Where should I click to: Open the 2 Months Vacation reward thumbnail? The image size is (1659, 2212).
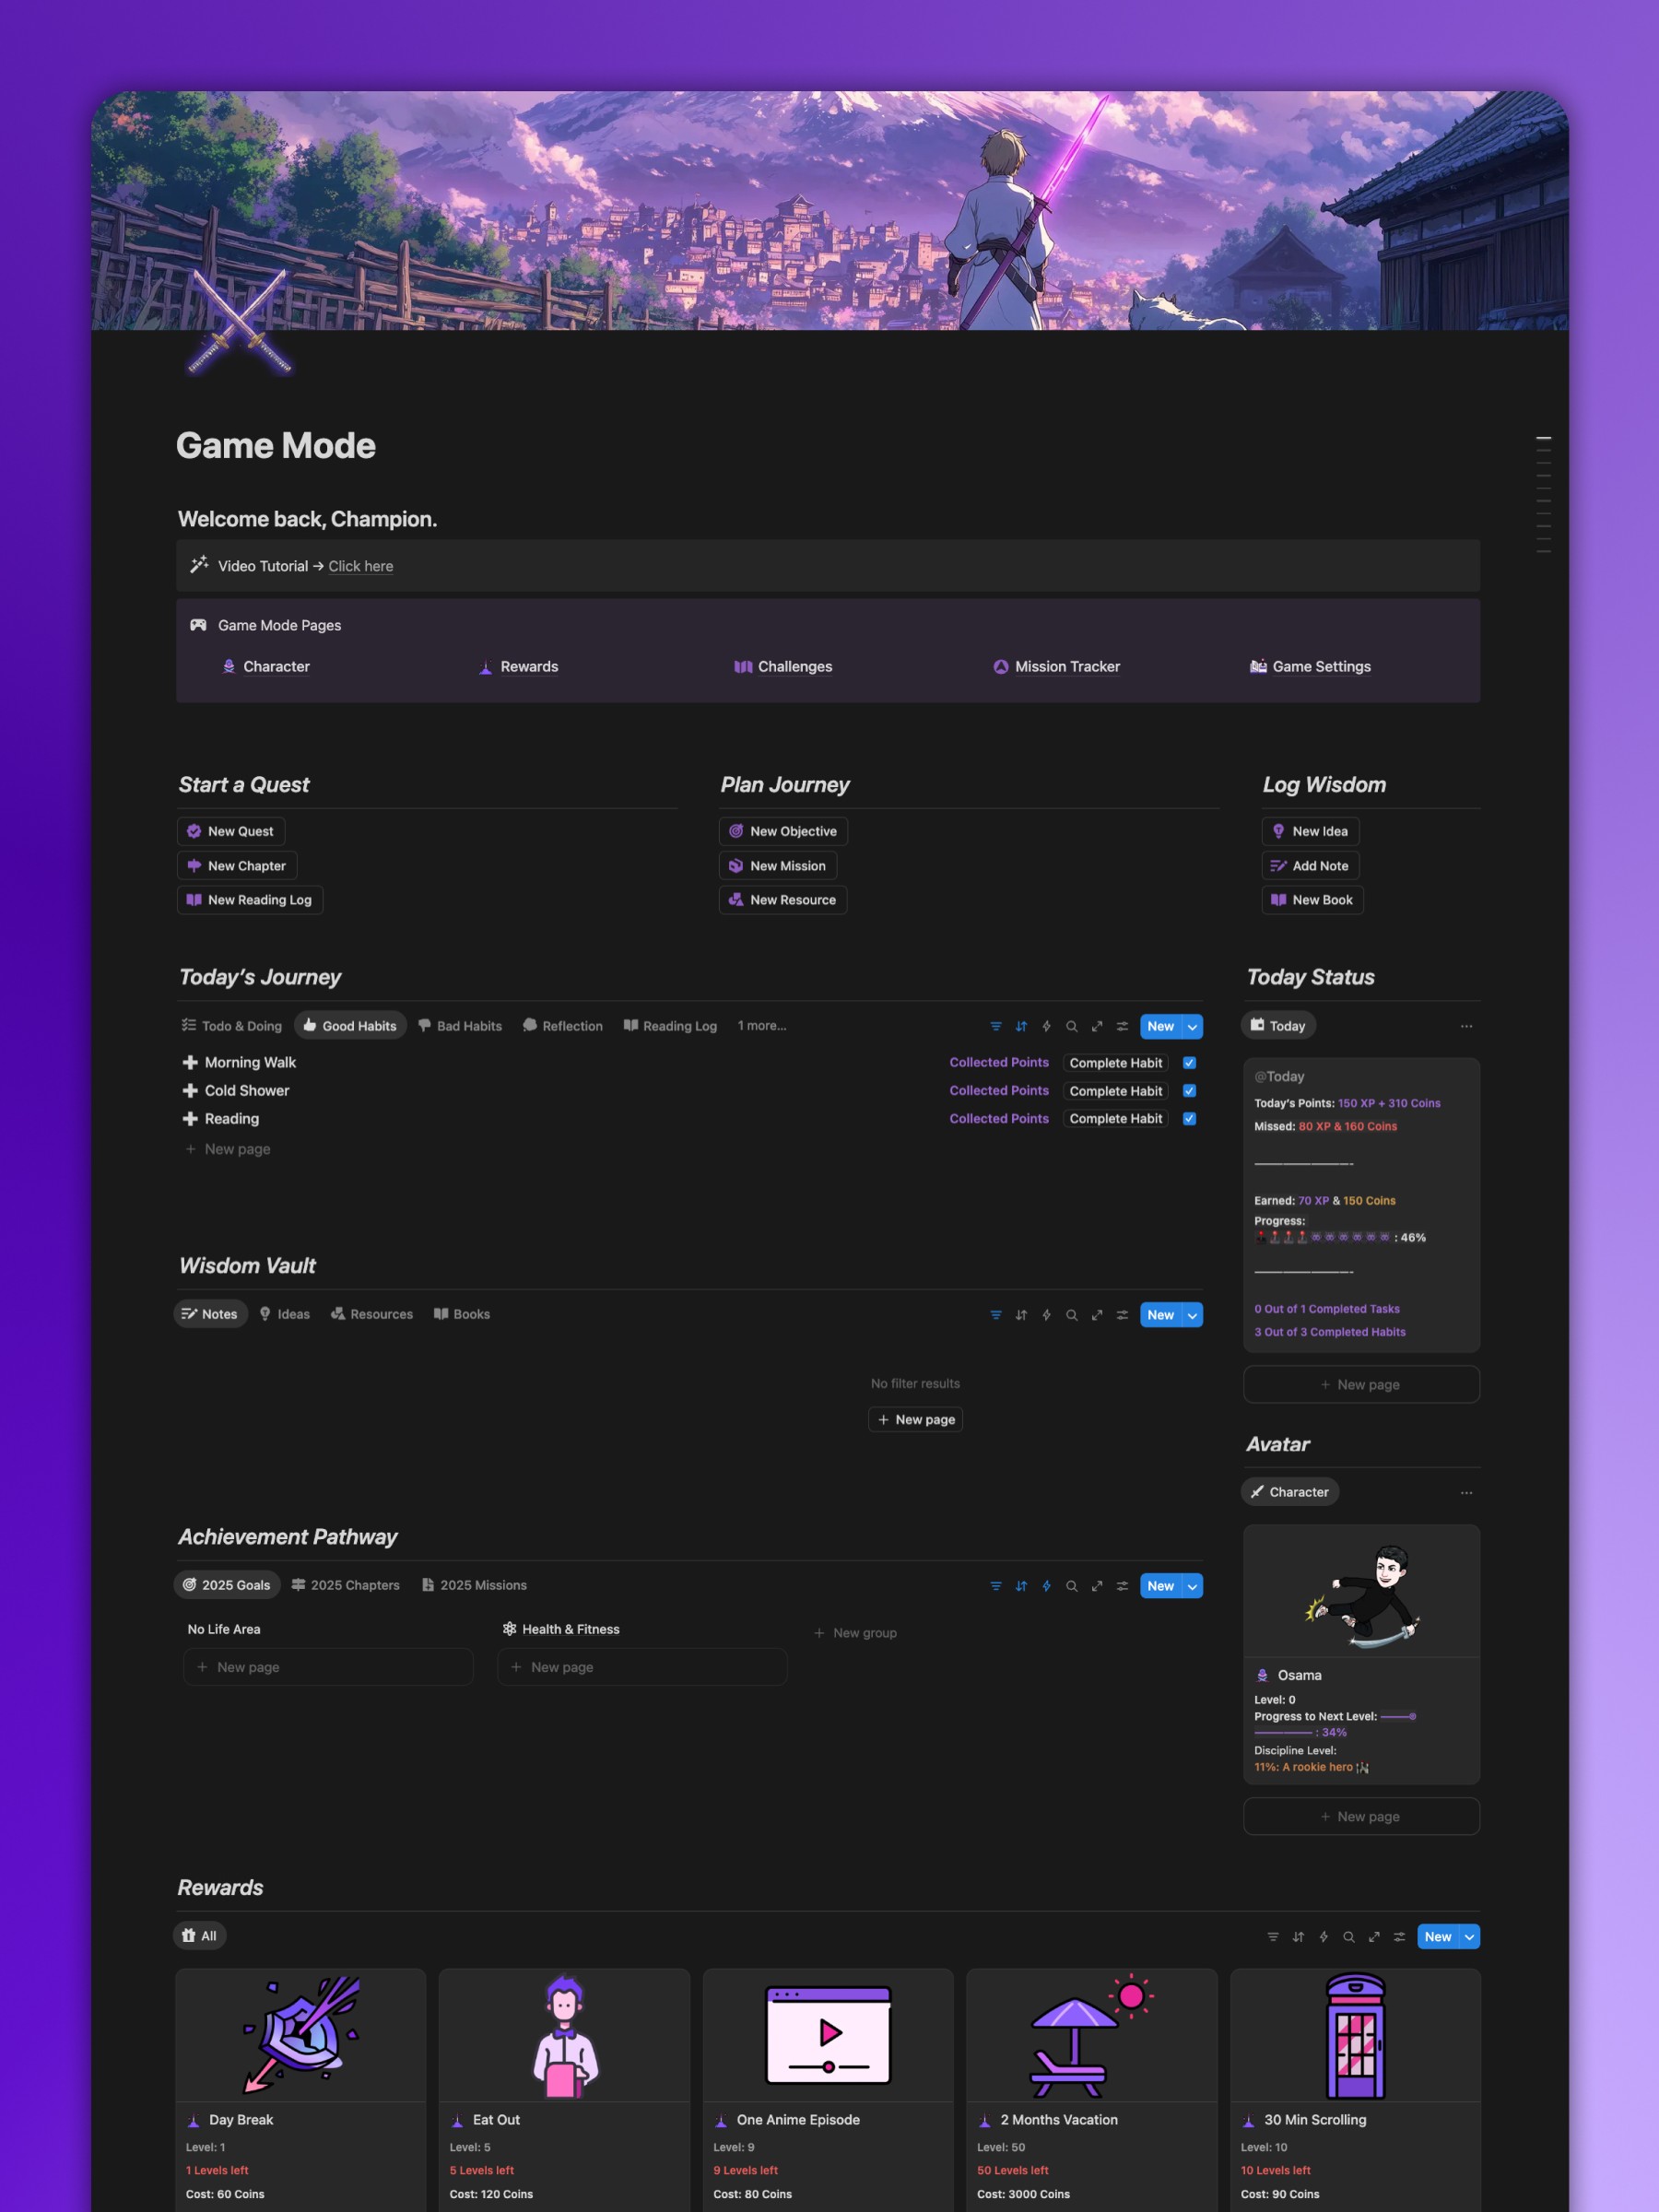coord(1092,2036)
